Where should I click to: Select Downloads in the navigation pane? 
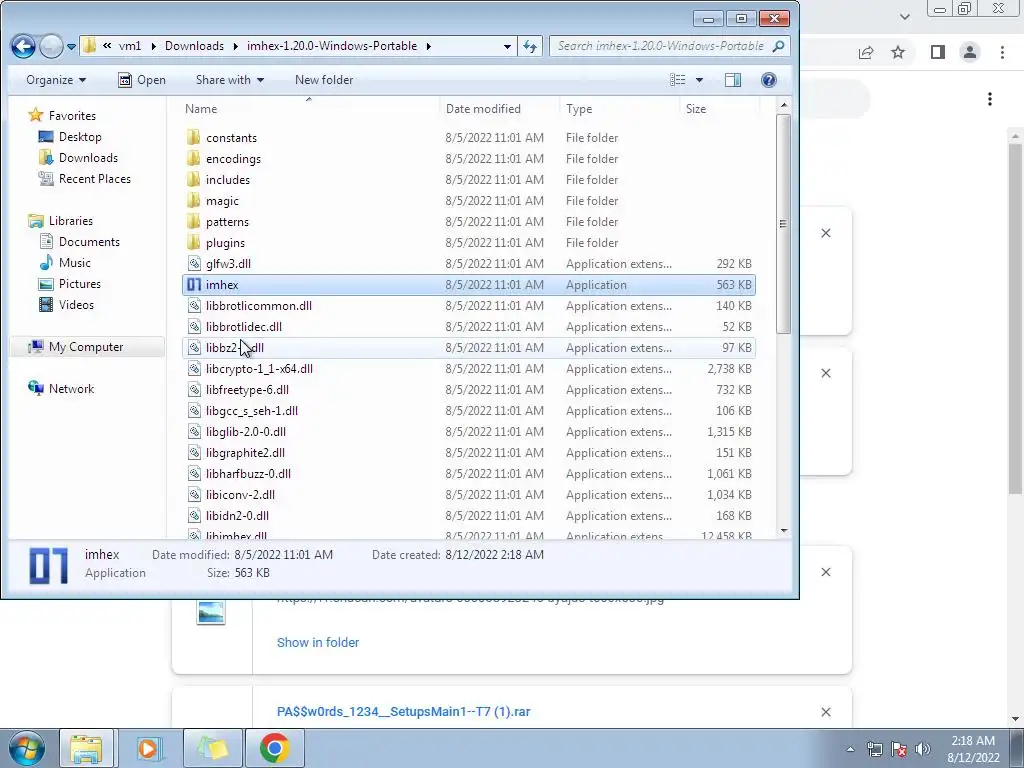tap(88, 157)
